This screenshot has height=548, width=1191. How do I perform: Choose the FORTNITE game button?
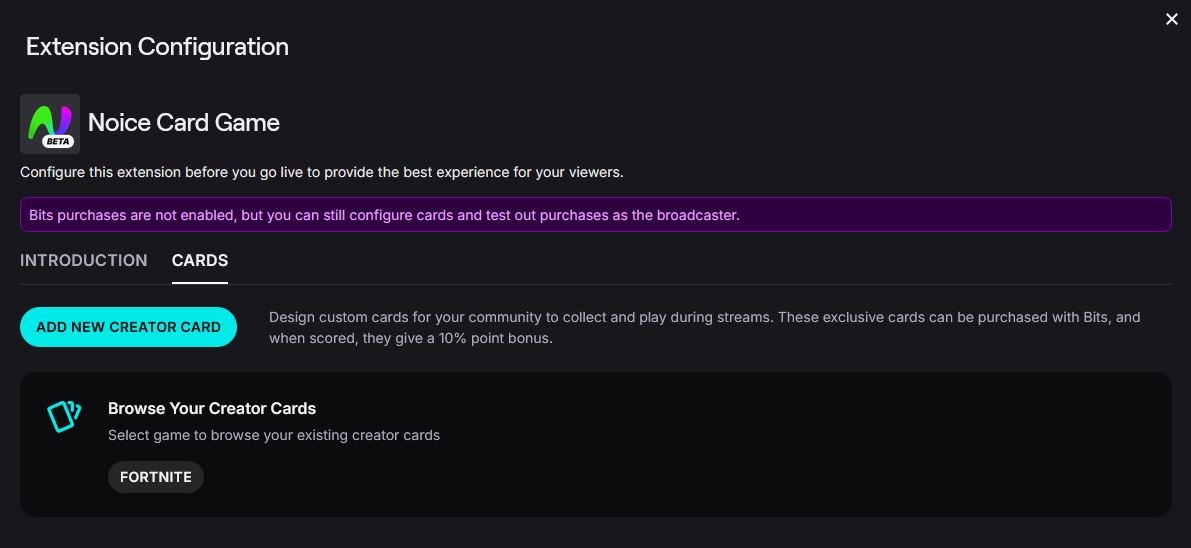click(x=156, y=477)
